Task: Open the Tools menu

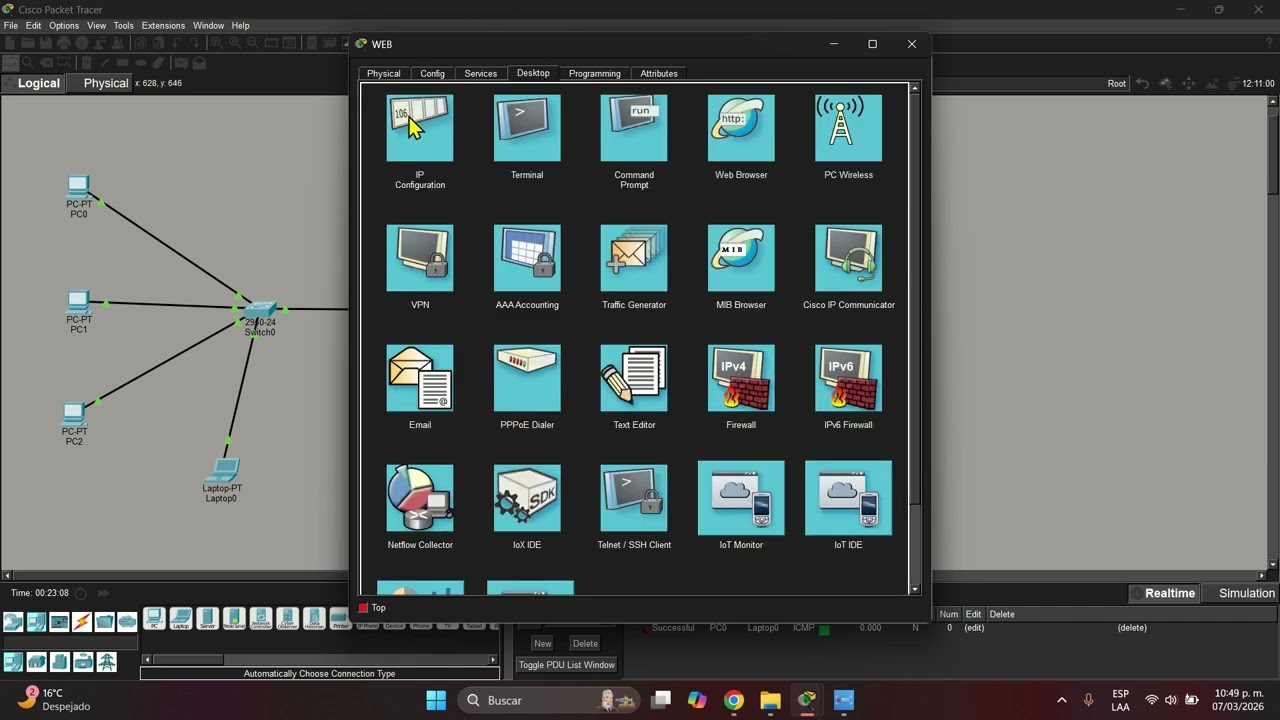Action: [124, 25]
